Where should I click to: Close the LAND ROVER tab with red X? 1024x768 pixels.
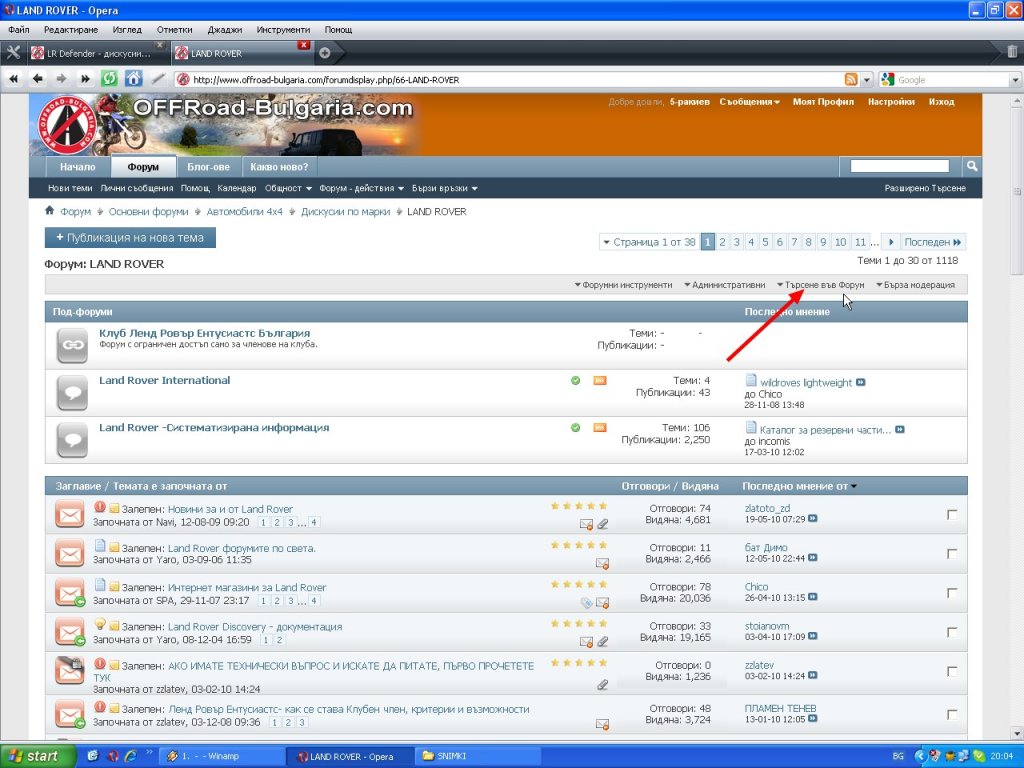304,45
